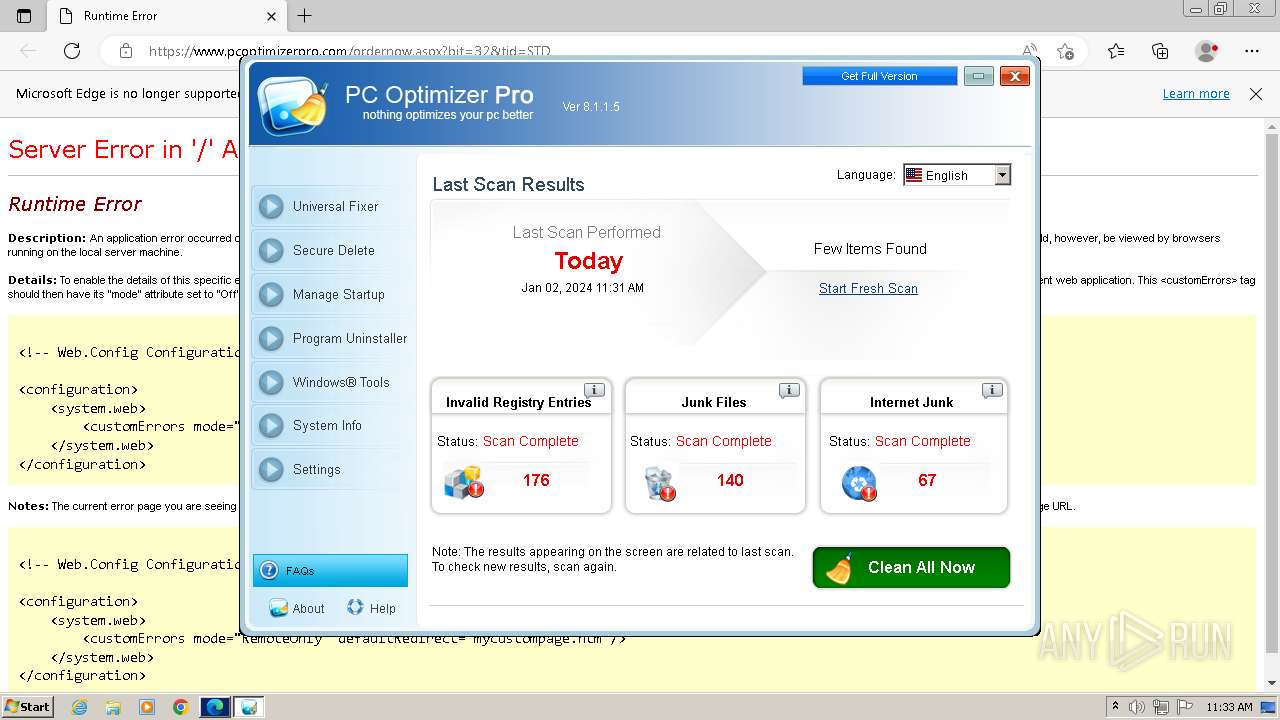This screenshot has width=1280, height=720.
Task: Open Secure Delete section
Action: 331,250
